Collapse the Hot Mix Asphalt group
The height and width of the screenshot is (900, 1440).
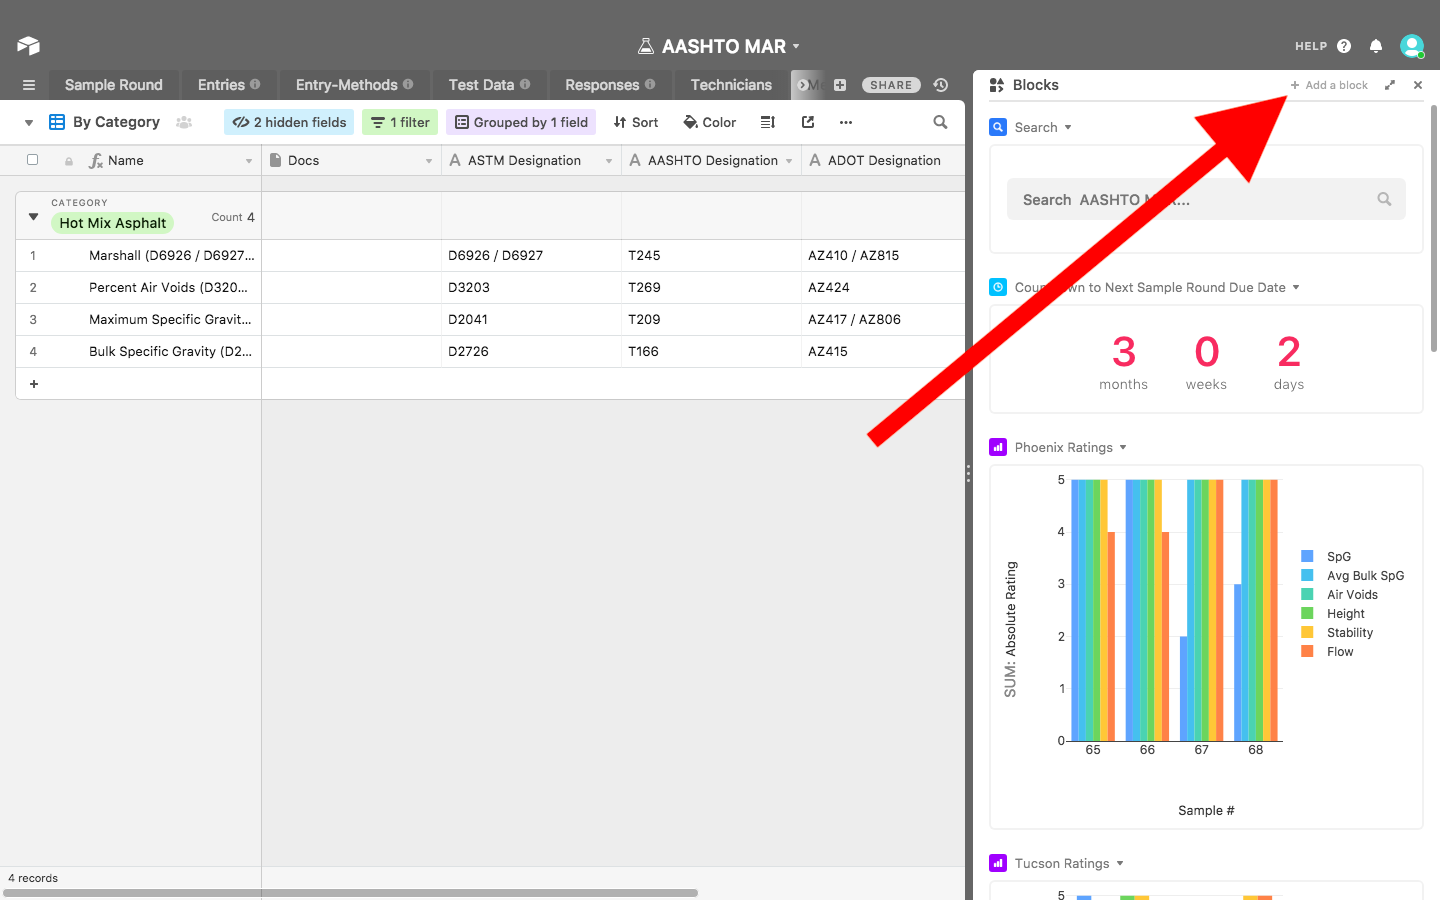point(33,217)
